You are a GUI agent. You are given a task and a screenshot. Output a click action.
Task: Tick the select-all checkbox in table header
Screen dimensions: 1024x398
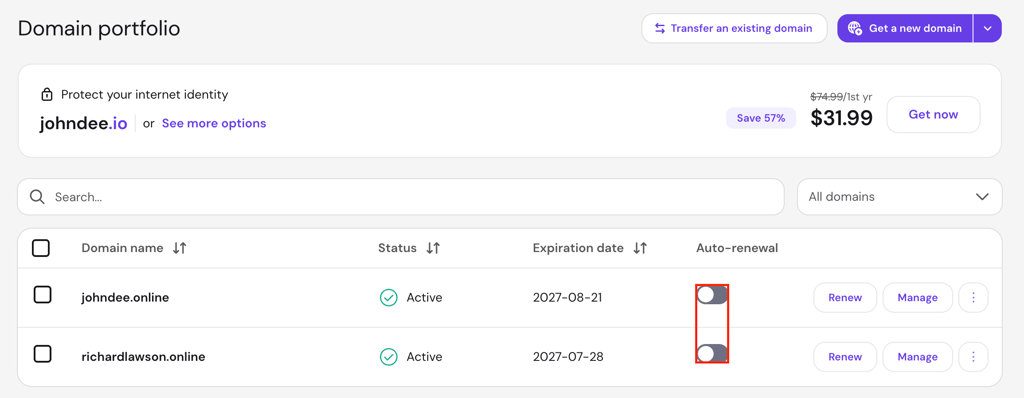pyautogui.click(x=41, y=248)
